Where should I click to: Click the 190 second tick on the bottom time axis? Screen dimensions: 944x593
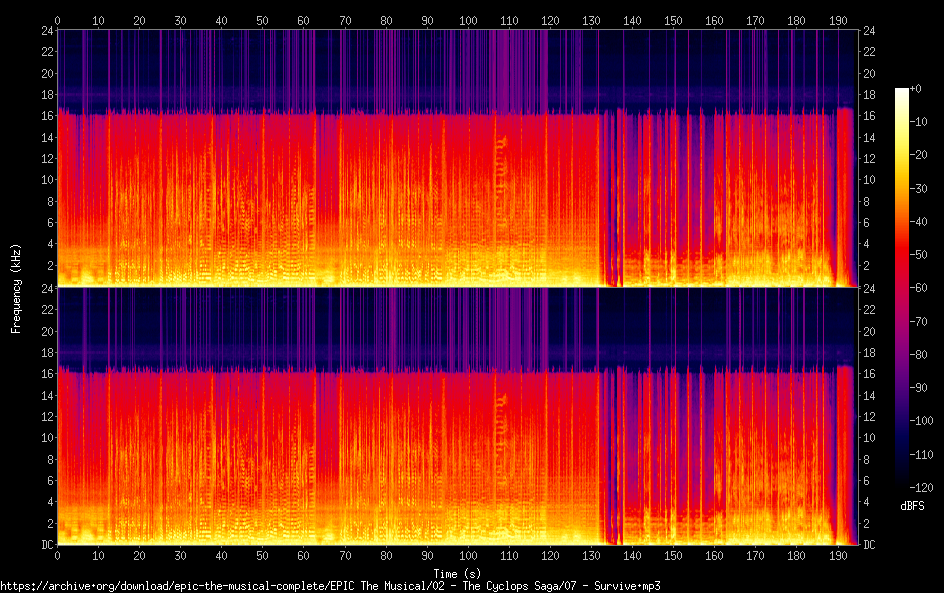pyautogui.click(x=837, y=555)
